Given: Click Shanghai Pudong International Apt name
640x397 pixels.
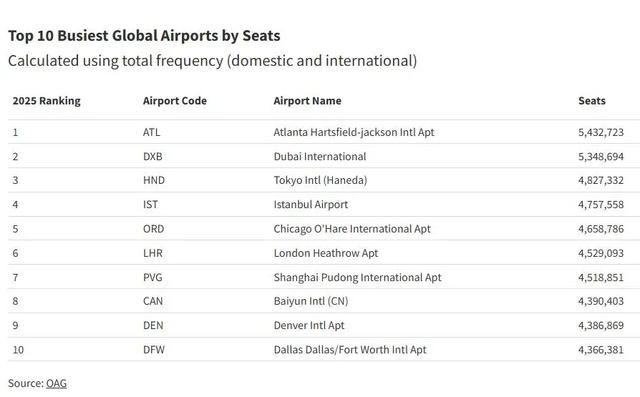Looking at the screenshot, I should point(358,277).
